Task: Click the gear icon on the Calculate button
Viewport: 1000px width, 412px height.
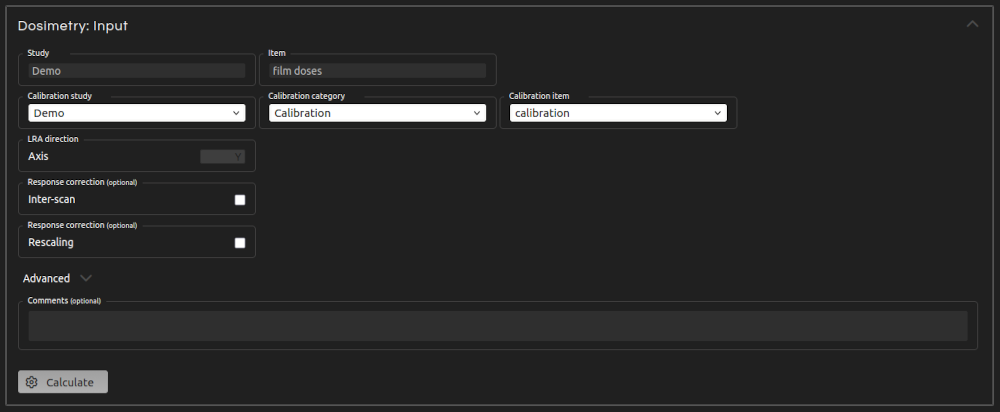Action: coord(31,382)
